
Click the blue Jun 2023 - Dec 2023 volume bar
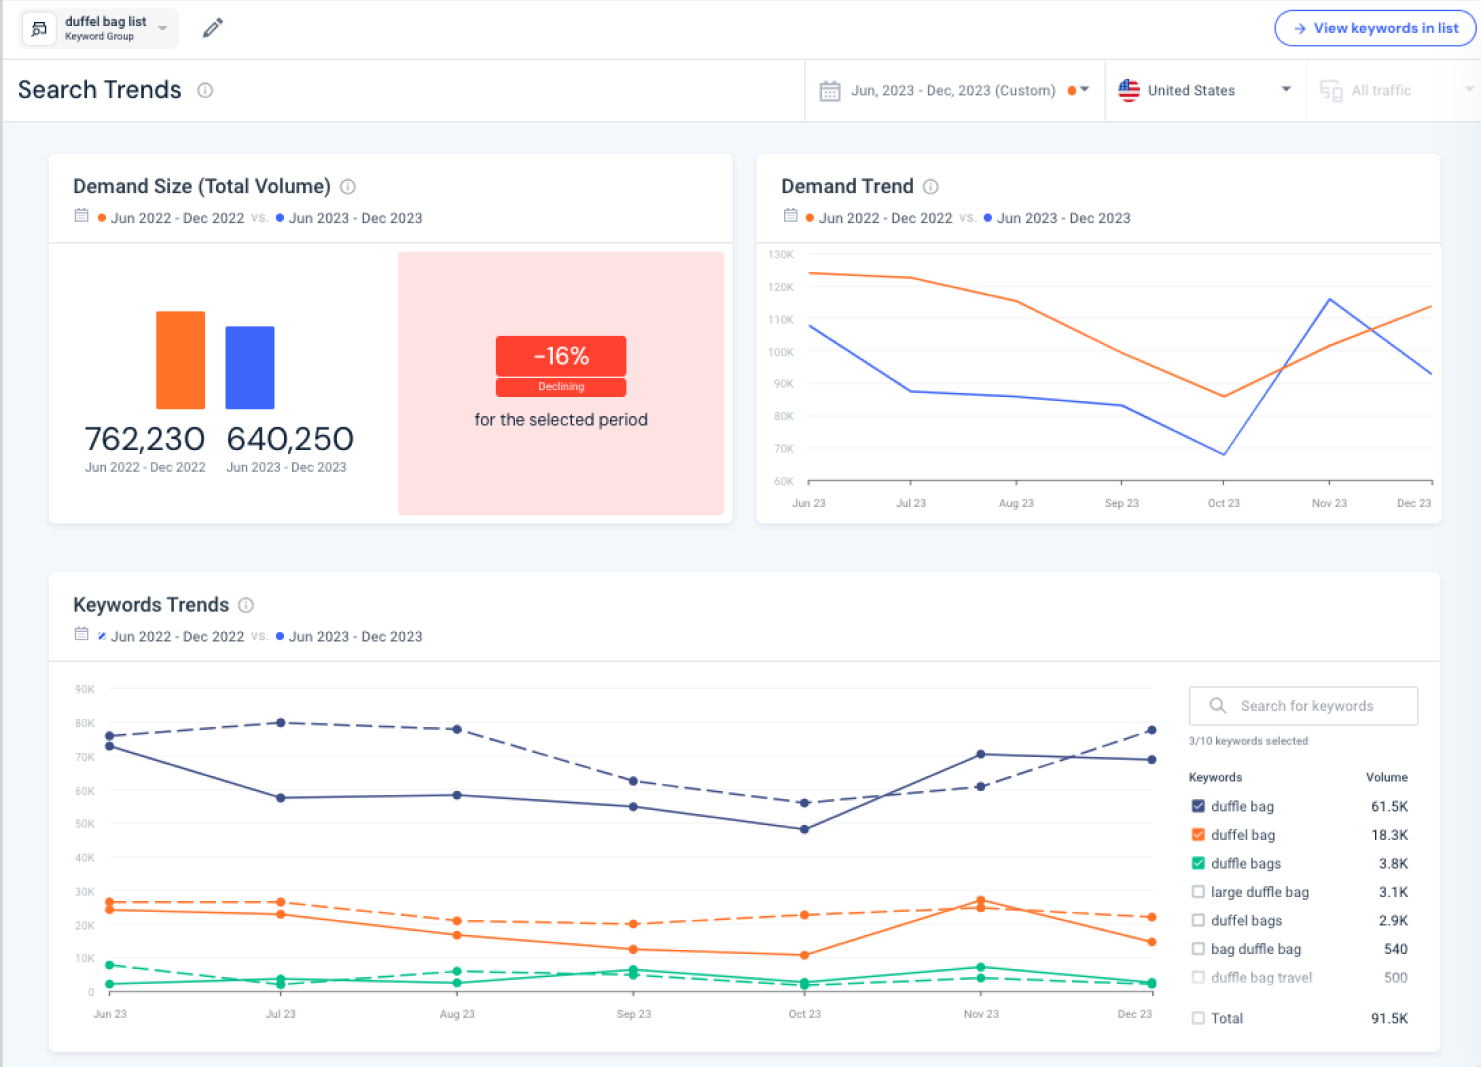click(x=250, y=367)
